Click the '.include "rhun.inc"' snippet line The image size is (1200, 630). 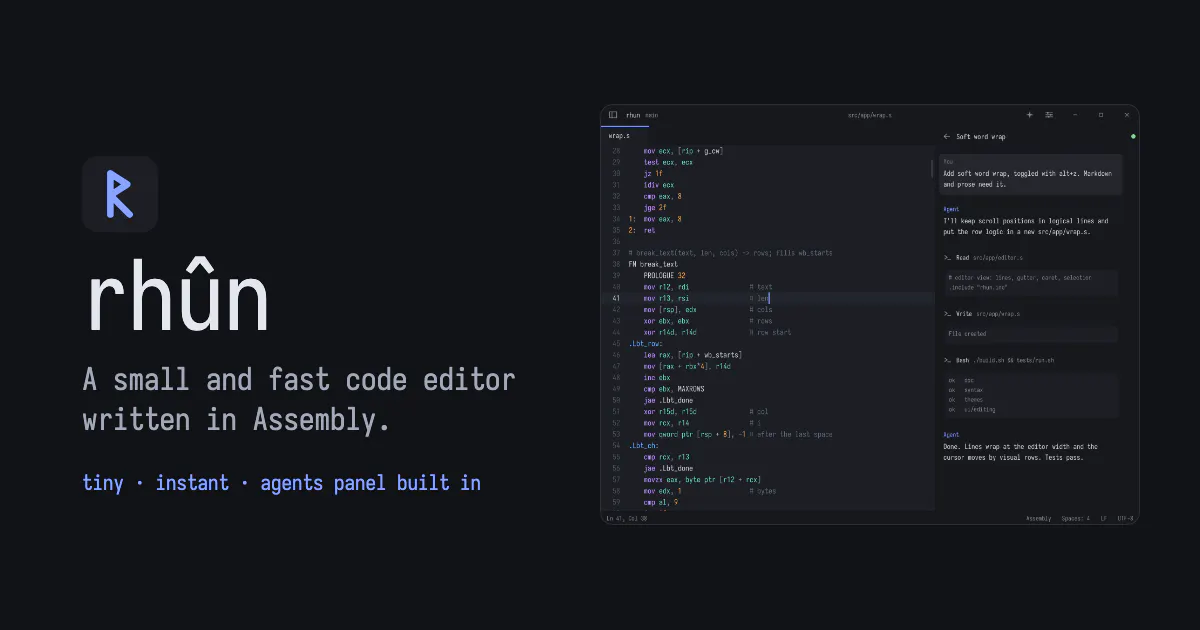[978, 287]
